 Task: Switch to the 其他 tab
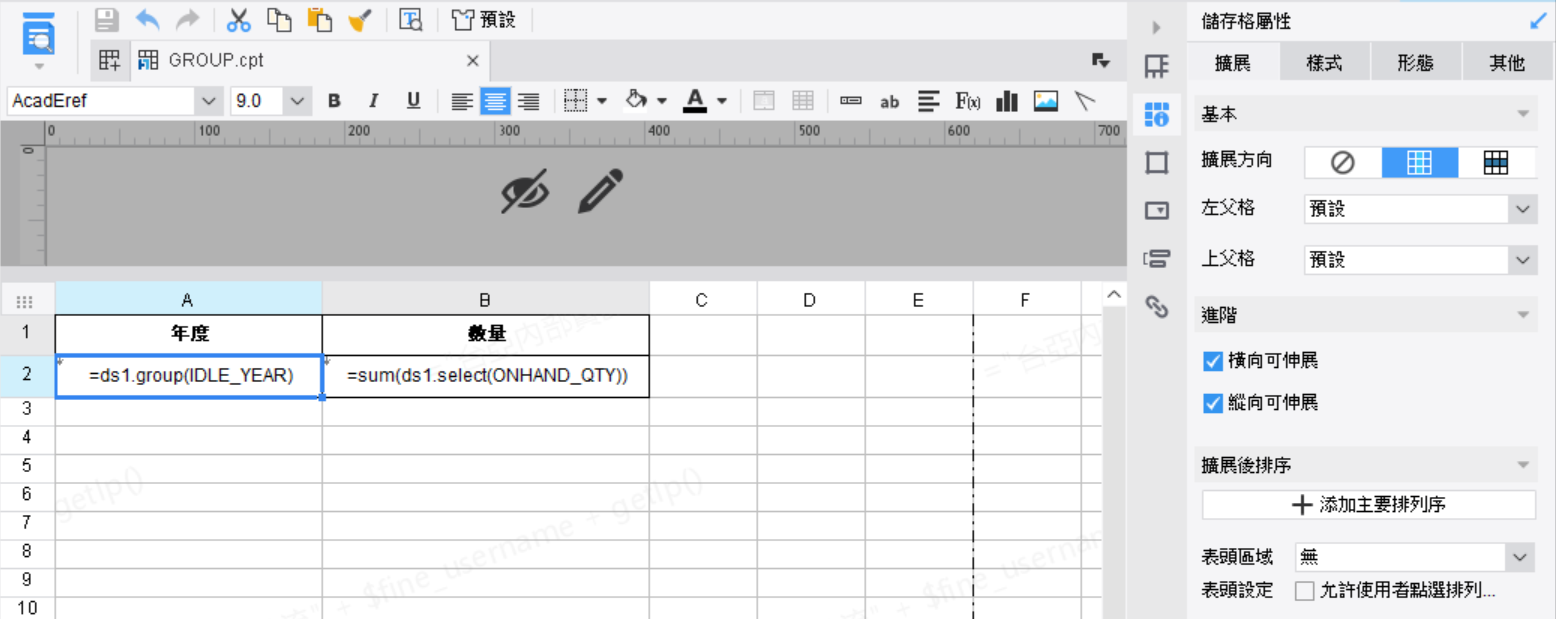tap(1507, 63)
